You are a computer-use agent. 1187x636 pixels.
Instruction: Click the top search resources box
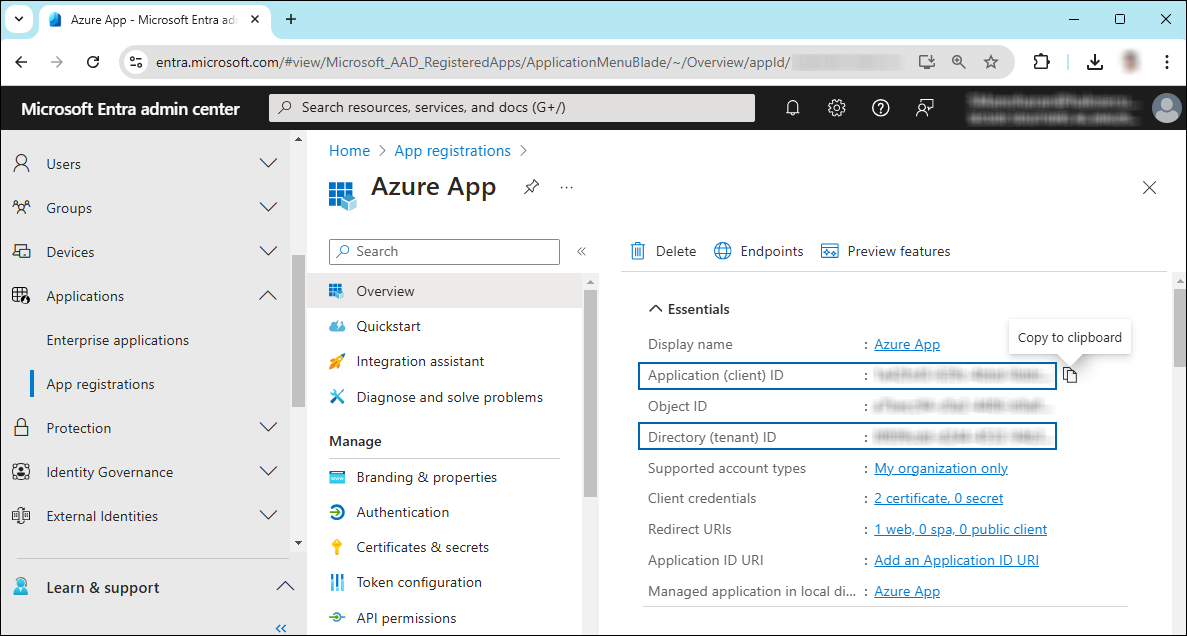512,108
